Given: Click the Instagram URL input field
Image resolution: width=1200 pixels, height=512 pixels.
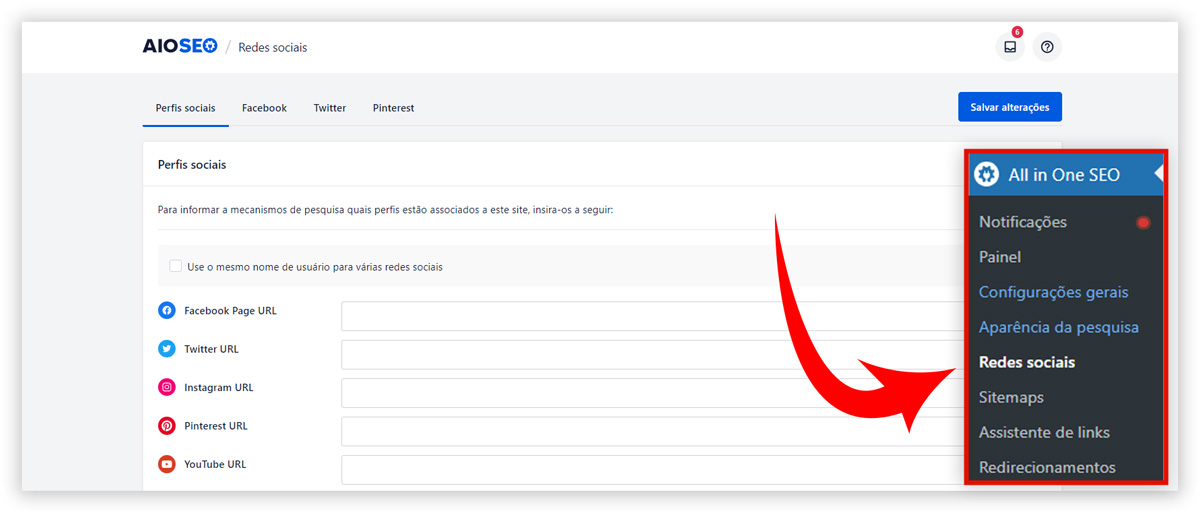Looking at the screenshot, I should click(x=653, y=393).
